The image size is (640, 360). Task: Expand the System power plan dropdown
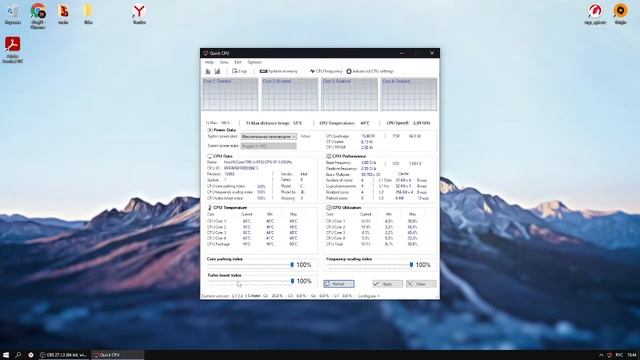(269, 136)
